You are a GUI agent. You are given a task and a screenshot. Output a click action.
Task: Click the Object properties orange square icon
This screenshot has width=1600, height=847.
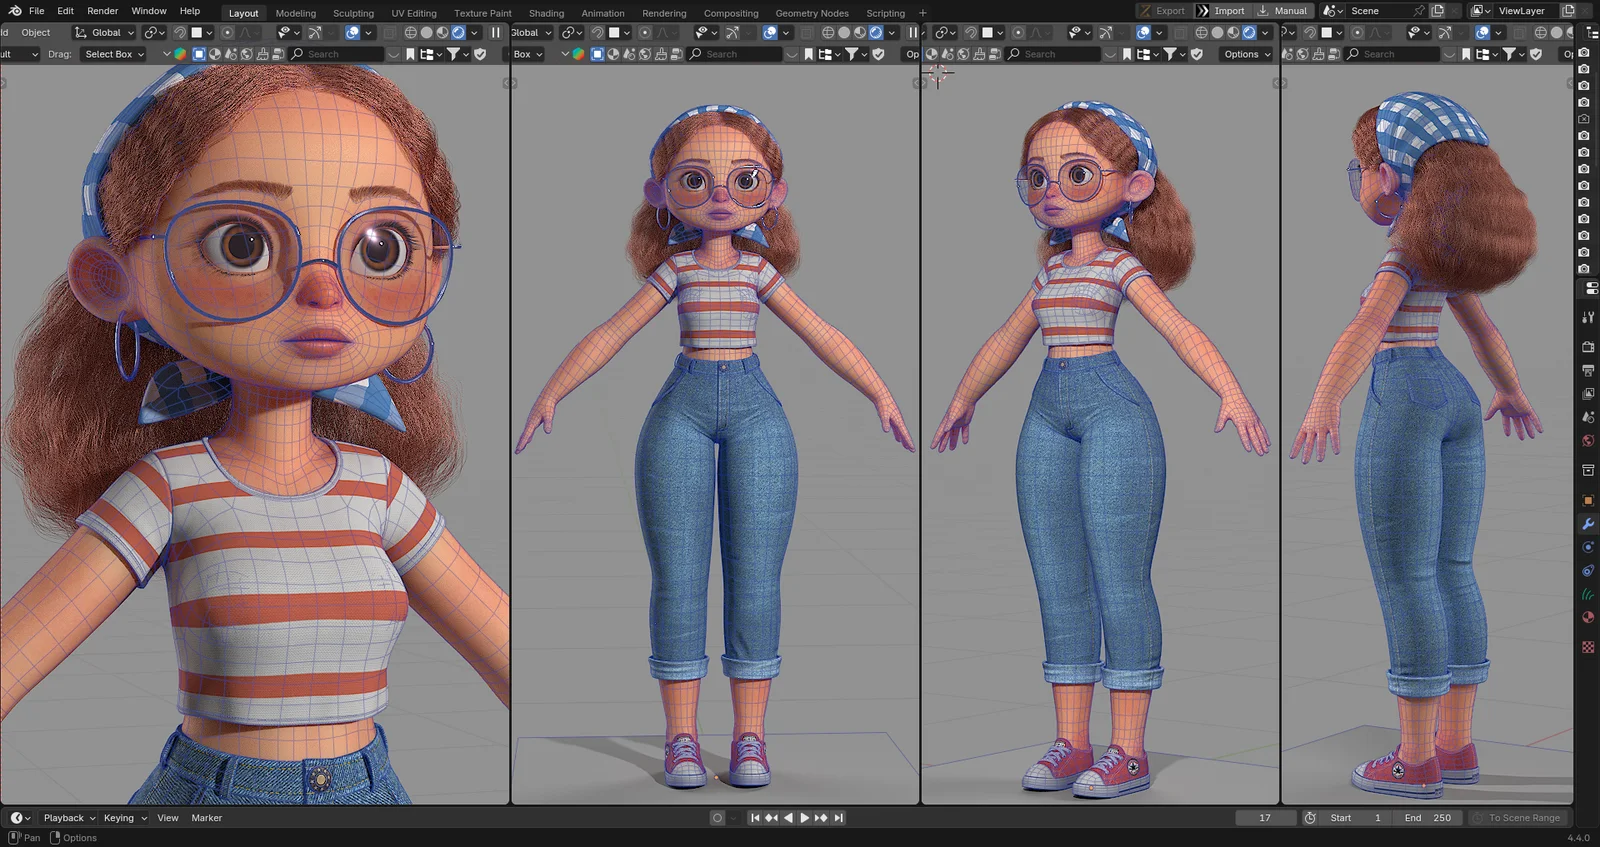[1587, 500]
